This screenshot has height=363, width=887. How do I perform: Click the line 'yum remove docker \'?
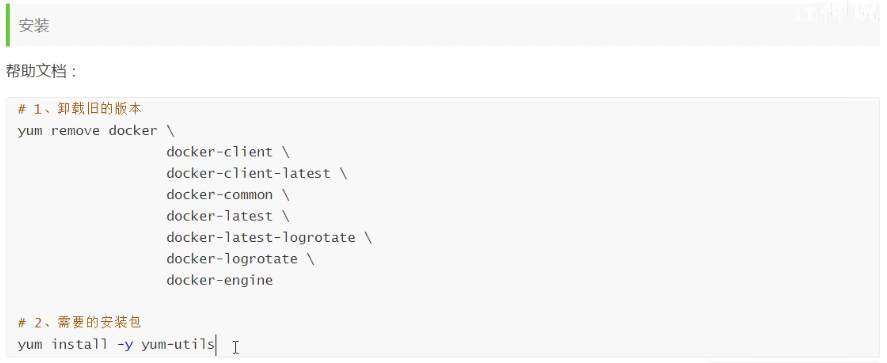(96, 131)
